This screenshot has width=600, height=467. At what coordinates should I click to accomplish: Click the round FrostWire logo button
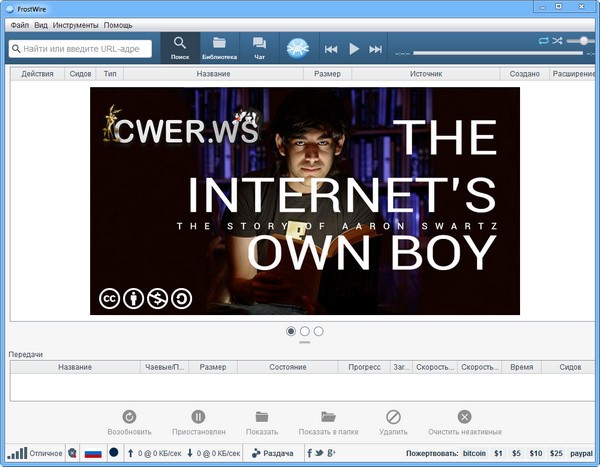pyautogui.click(x=298, y=48)
